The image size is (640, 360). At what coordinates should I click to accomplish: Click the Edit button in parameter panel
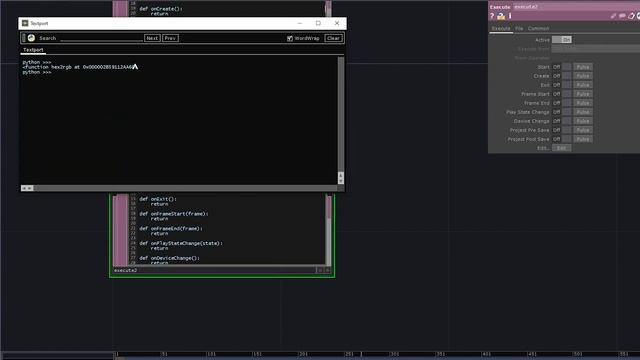pos(562,148)
